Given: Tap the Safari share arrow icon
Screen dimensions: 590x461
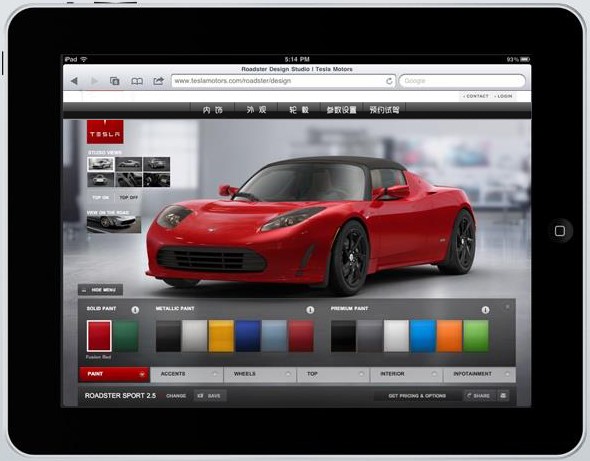Looking at the screenshot, I should click(x=158, y=81).
